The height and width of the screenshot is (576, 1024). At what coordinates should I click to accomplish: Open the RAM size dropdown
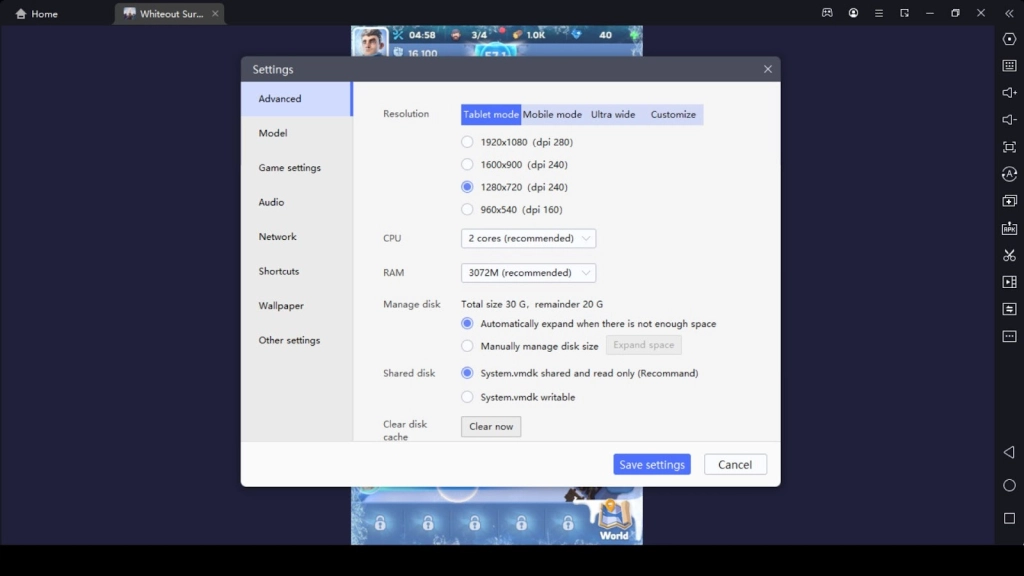tap(528, 273)
